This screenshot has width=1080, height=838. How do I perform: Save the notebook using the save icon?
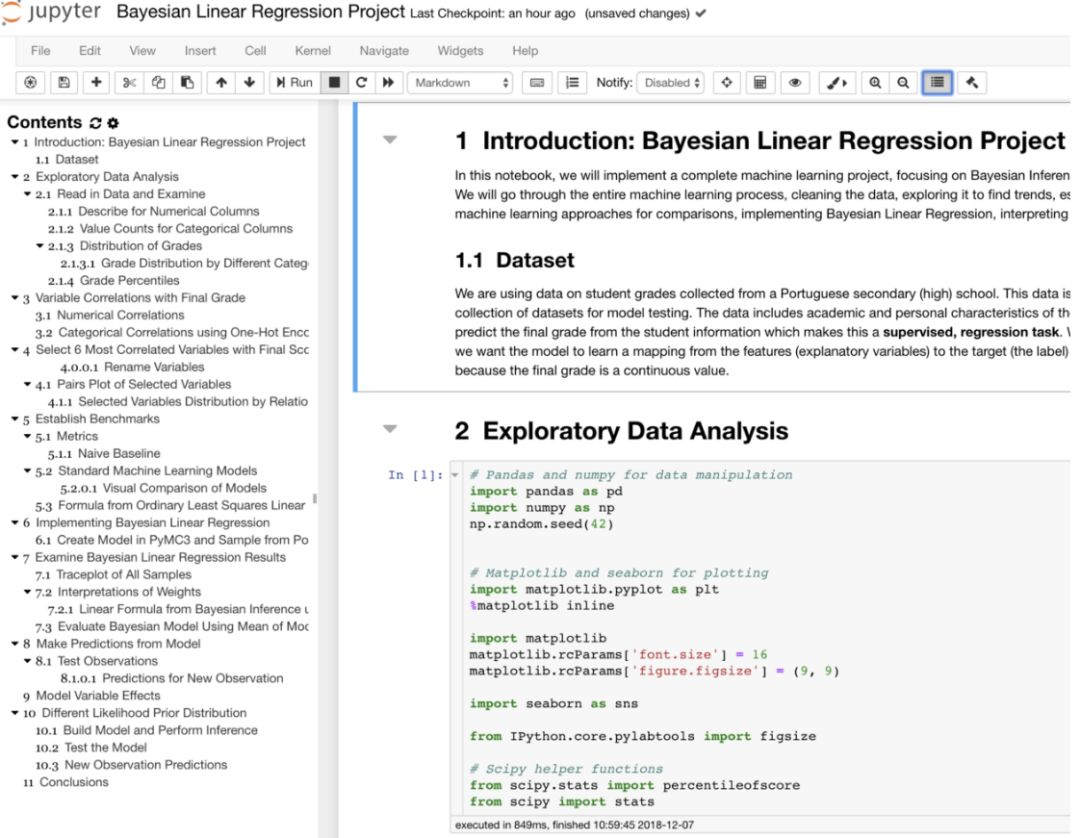coord(62,82)
